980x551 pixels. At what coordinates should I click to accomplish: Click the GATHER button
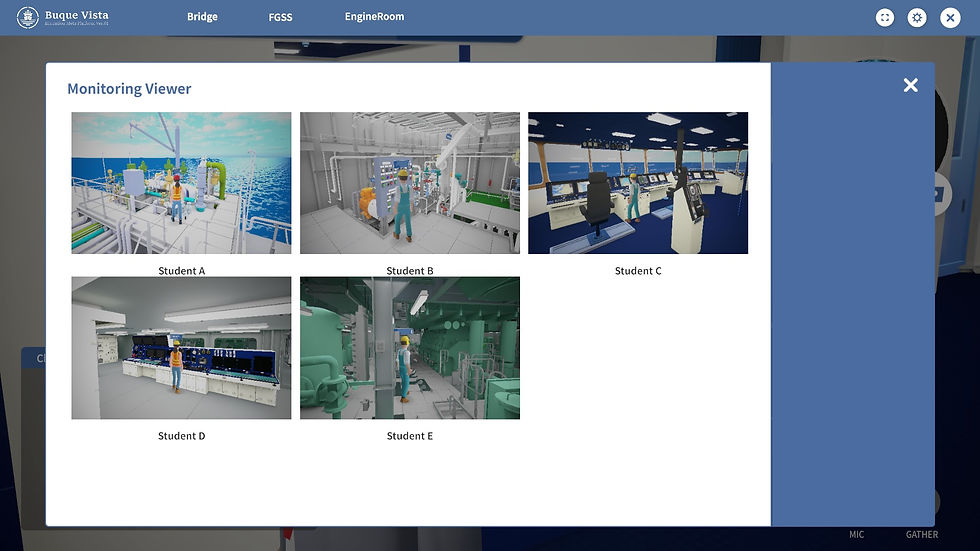point(922,534)
